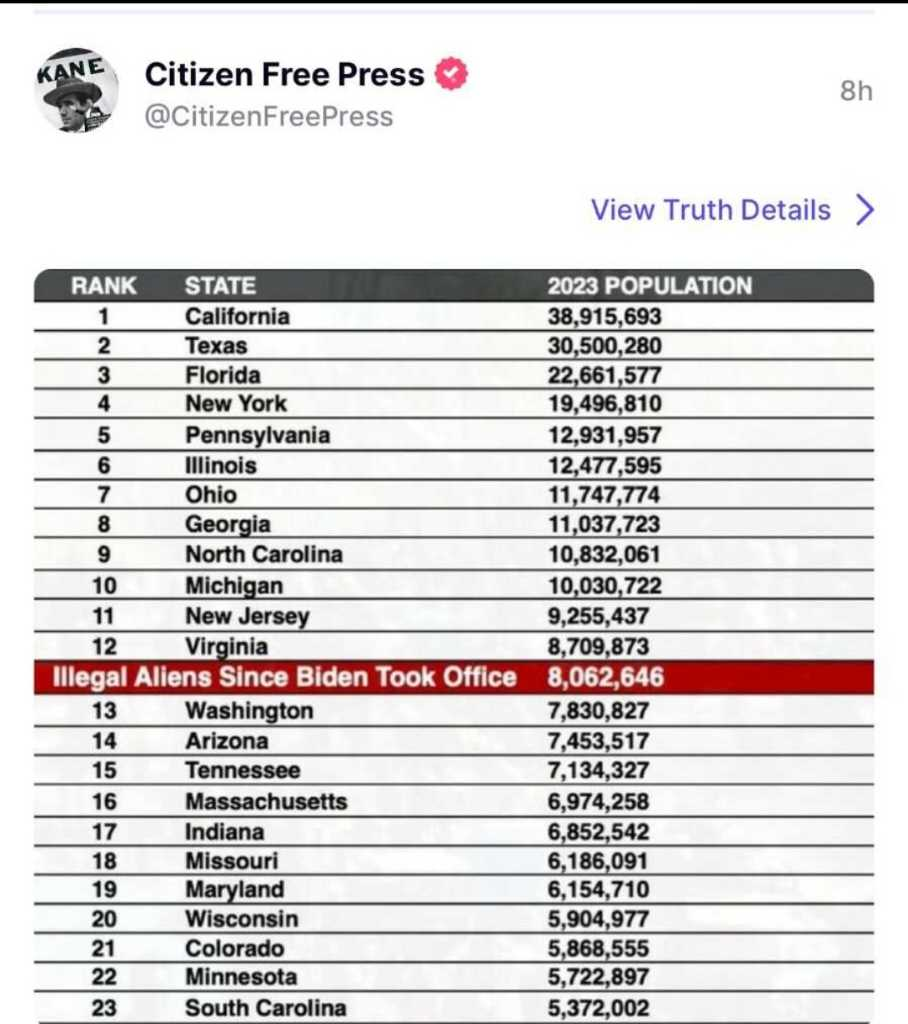Select the RANK column header
Screen dimensions: 908x1024
point(104,286)
